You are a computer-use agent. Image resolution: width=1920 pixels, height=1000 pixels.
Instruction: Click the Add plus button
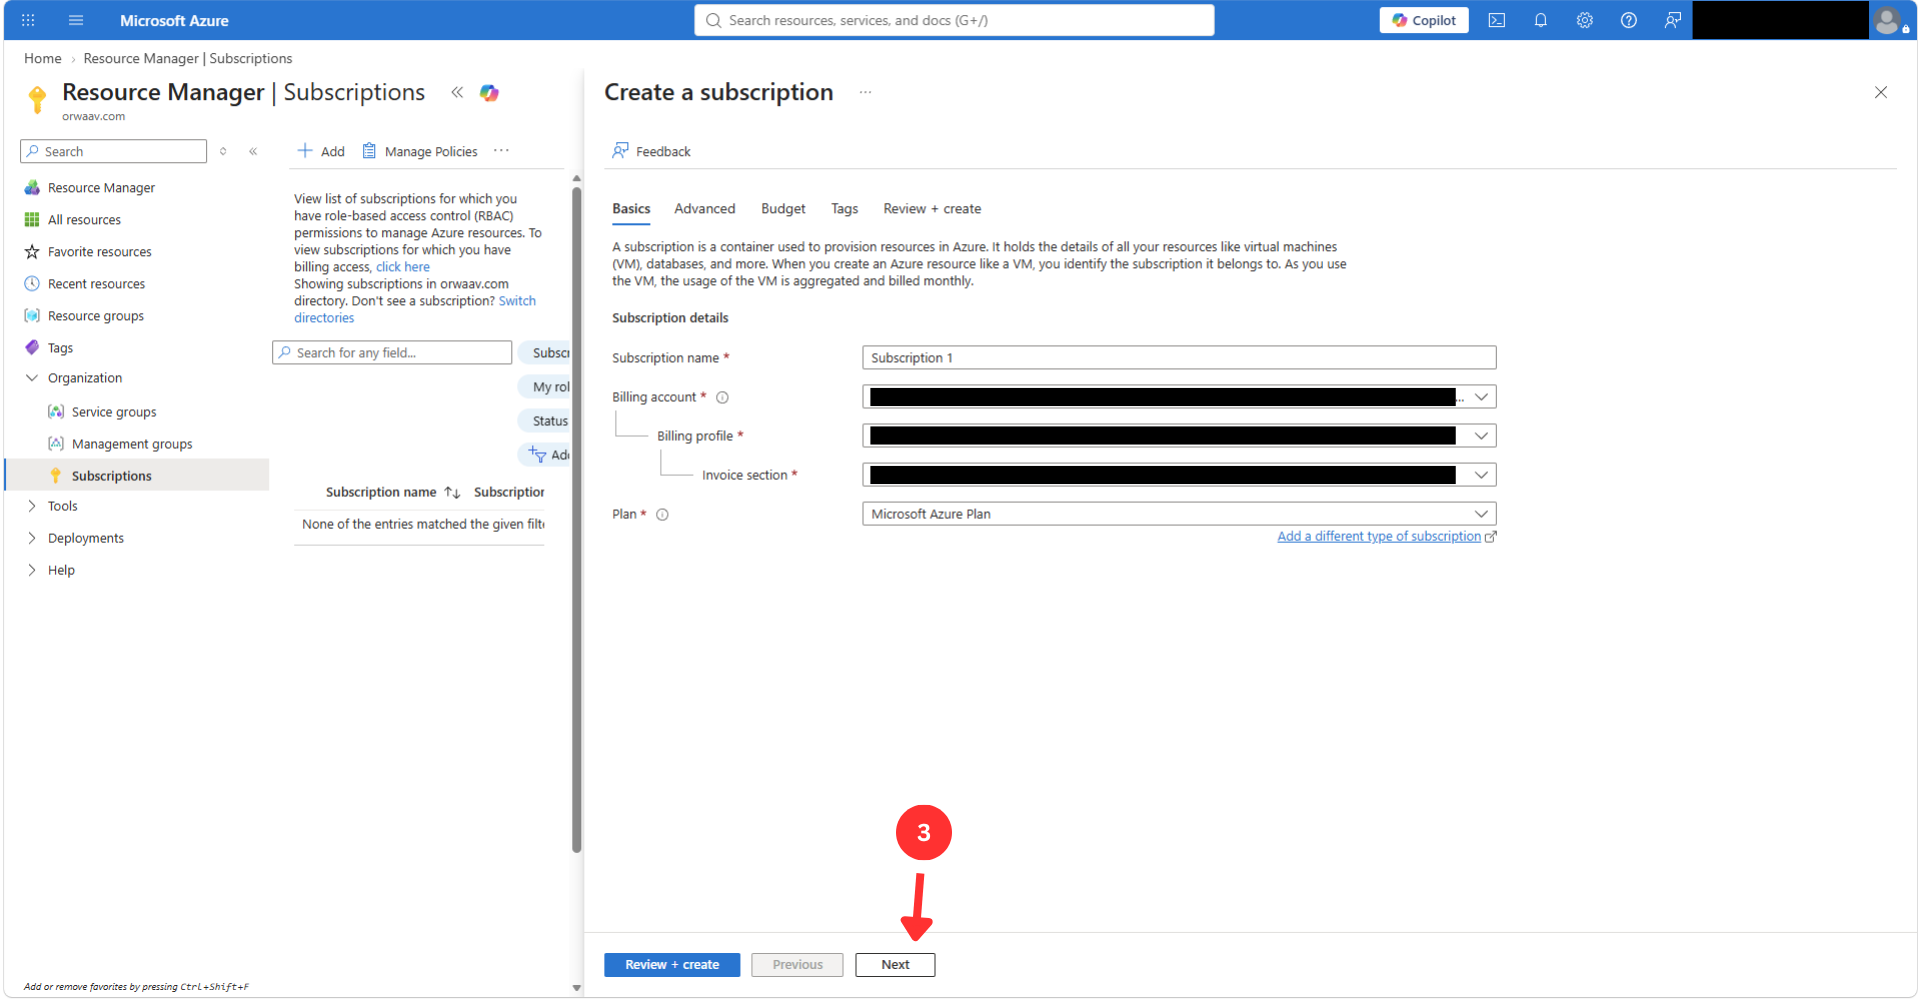pyautogui.click(x=321, y=151)
